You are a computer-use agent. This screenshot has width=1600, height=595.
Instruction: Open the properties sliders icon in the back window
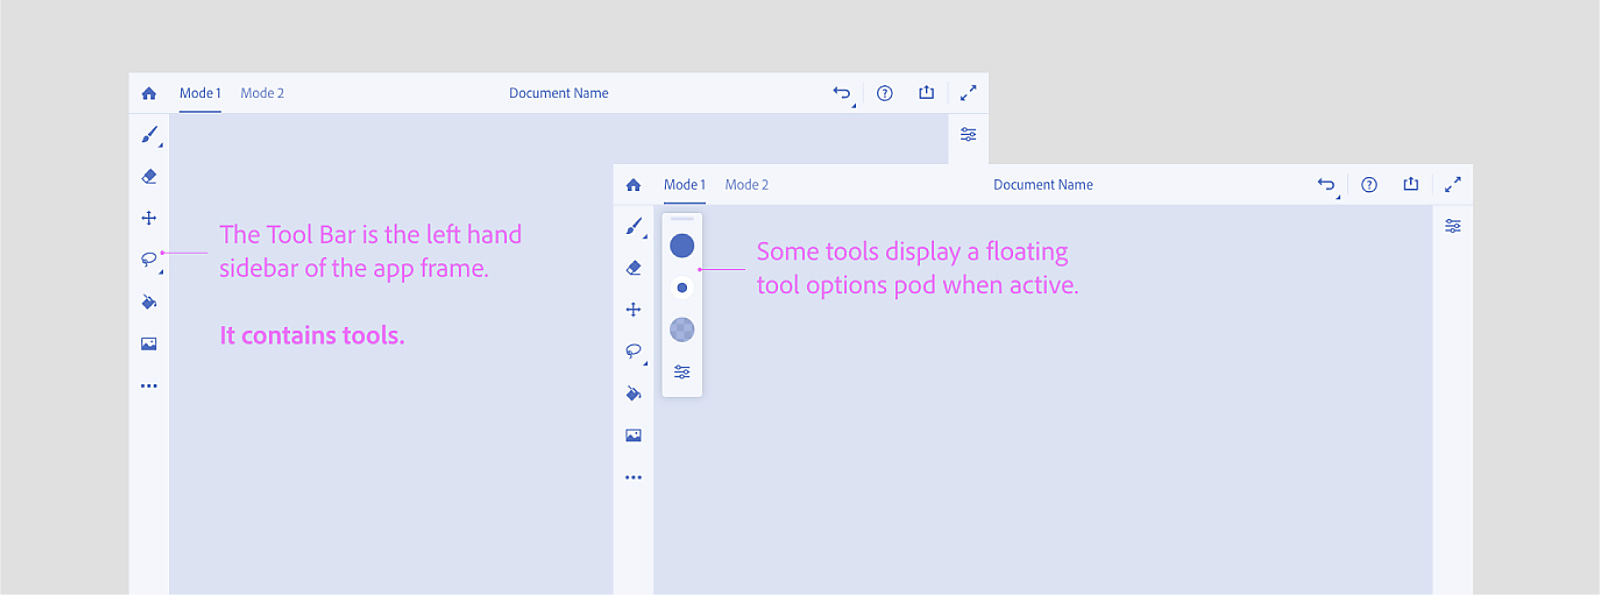point(968,134)
